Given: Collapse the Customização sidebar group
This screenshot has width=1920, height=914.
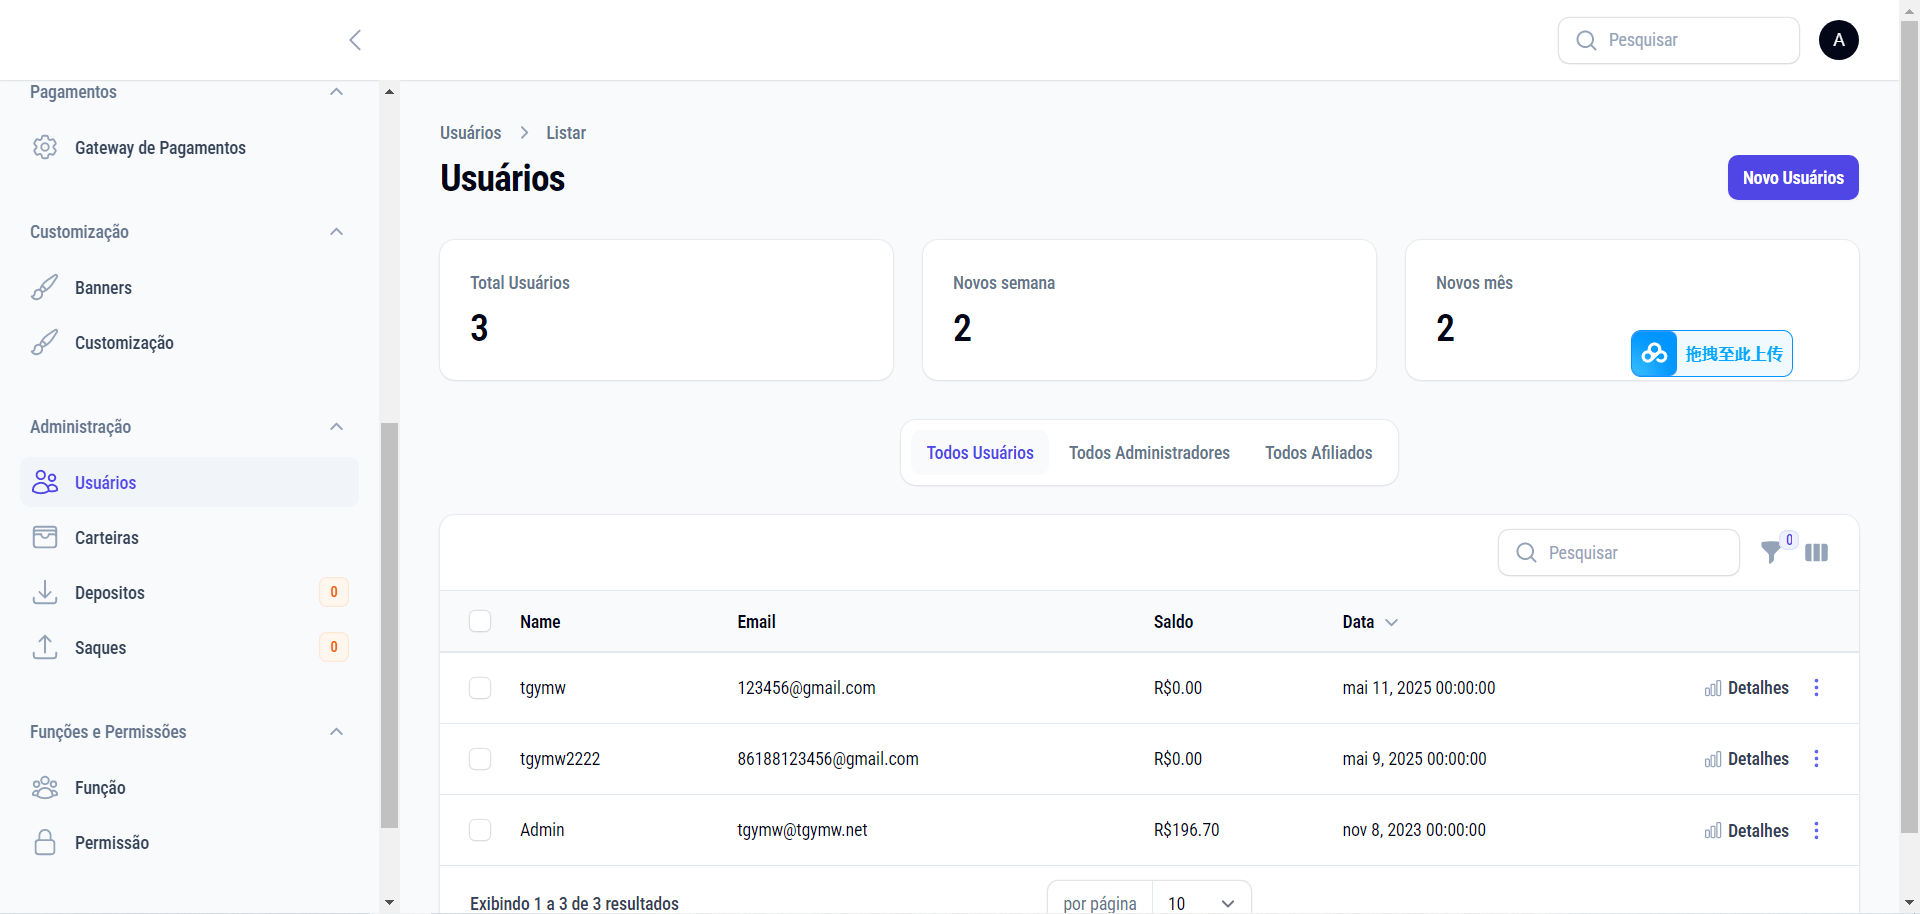Looking at the screenshot, I should click(336, 232).
